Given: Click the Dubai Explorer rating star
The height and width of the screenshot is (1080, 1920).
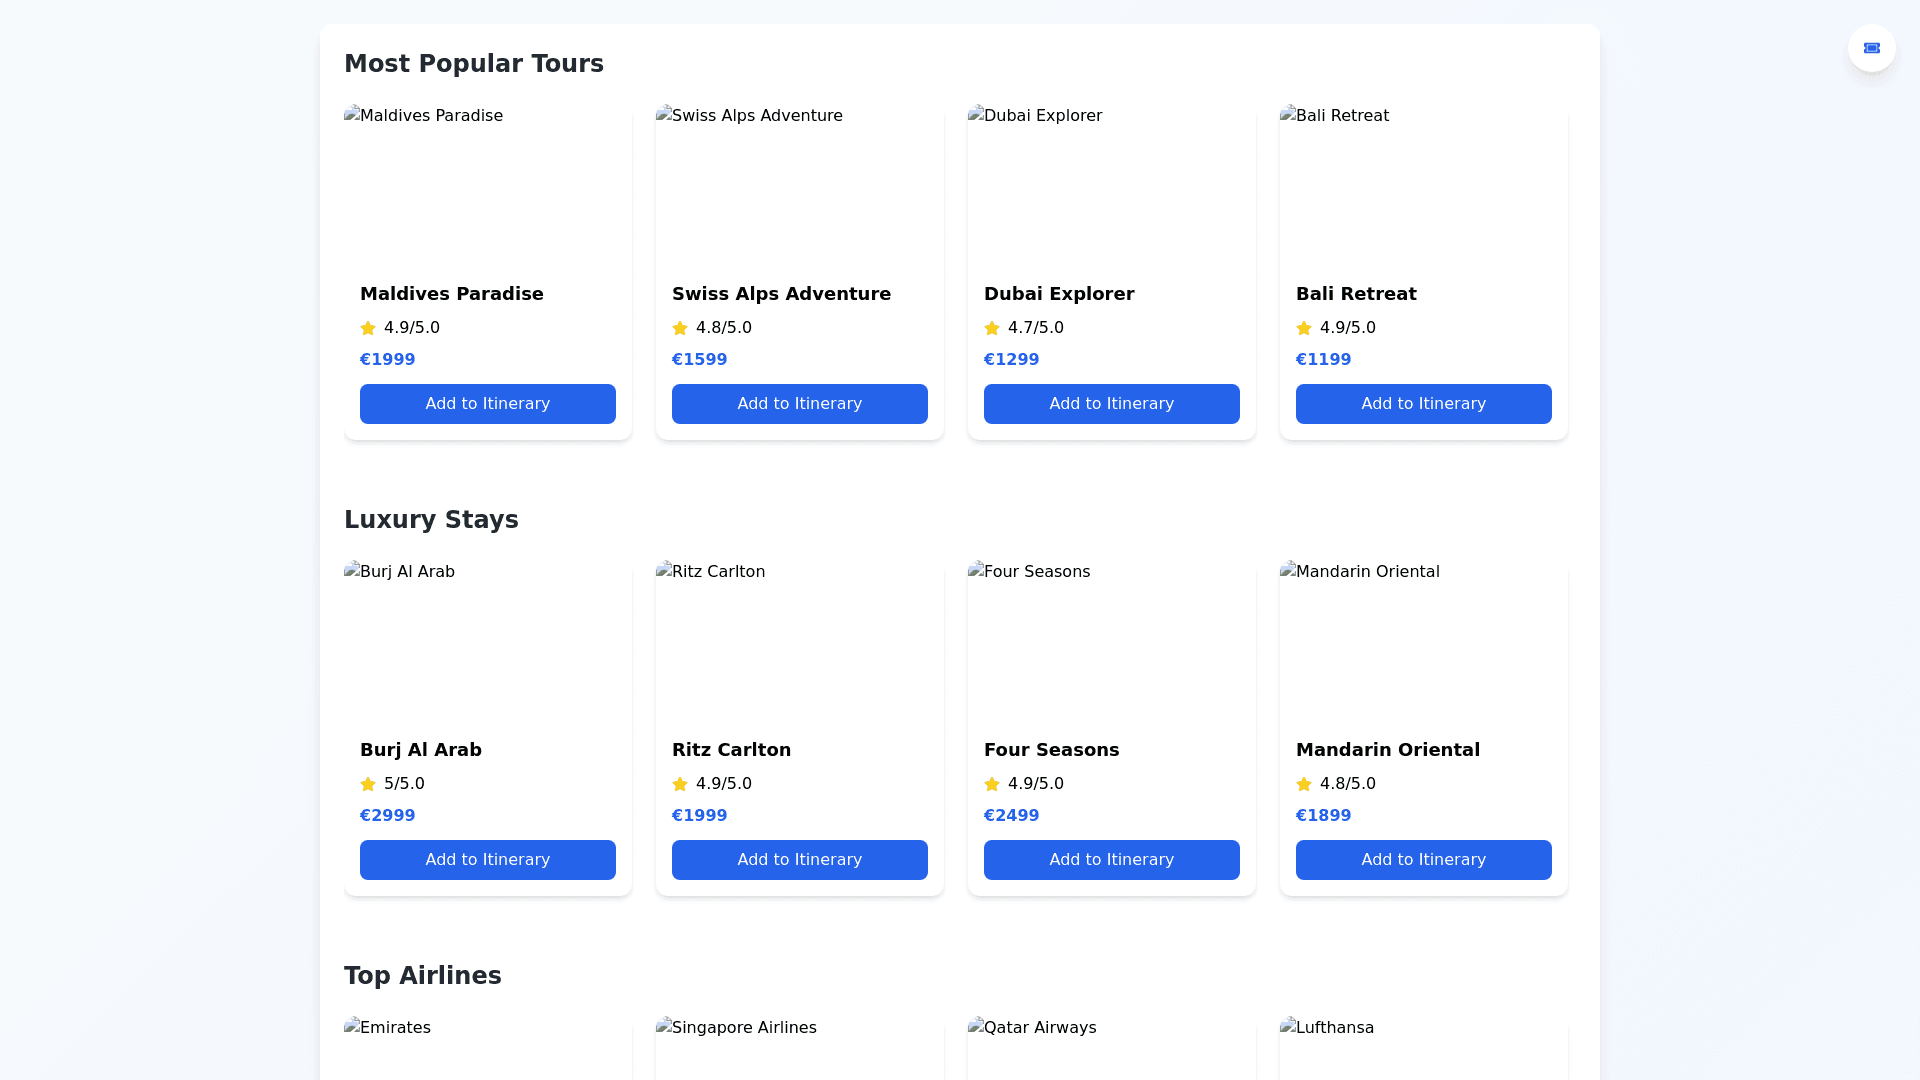Looking at the screenshot, I should 992,328.
